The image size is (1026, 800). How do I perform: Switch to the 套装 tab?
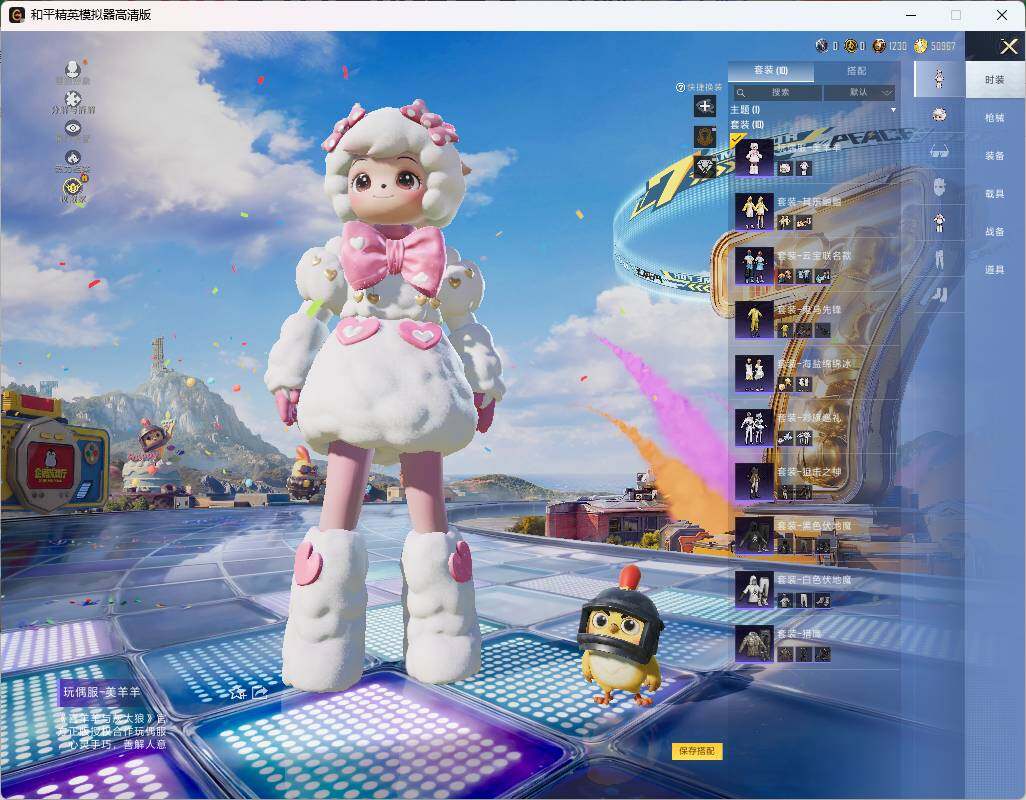[771, 71]
